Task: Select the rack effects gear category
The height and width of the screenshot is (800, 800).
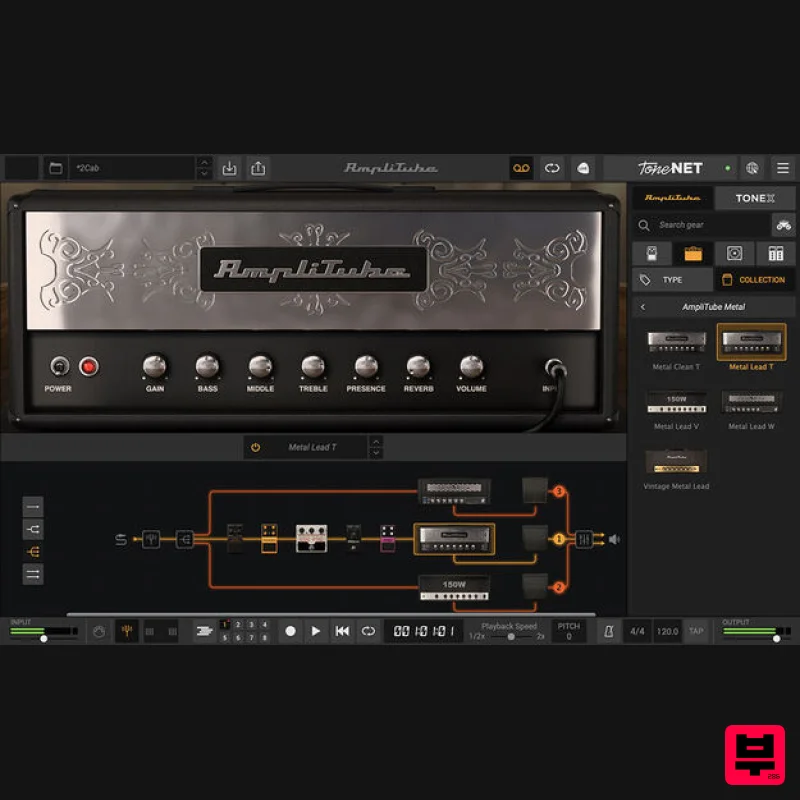Action: (x=775, y=253)
